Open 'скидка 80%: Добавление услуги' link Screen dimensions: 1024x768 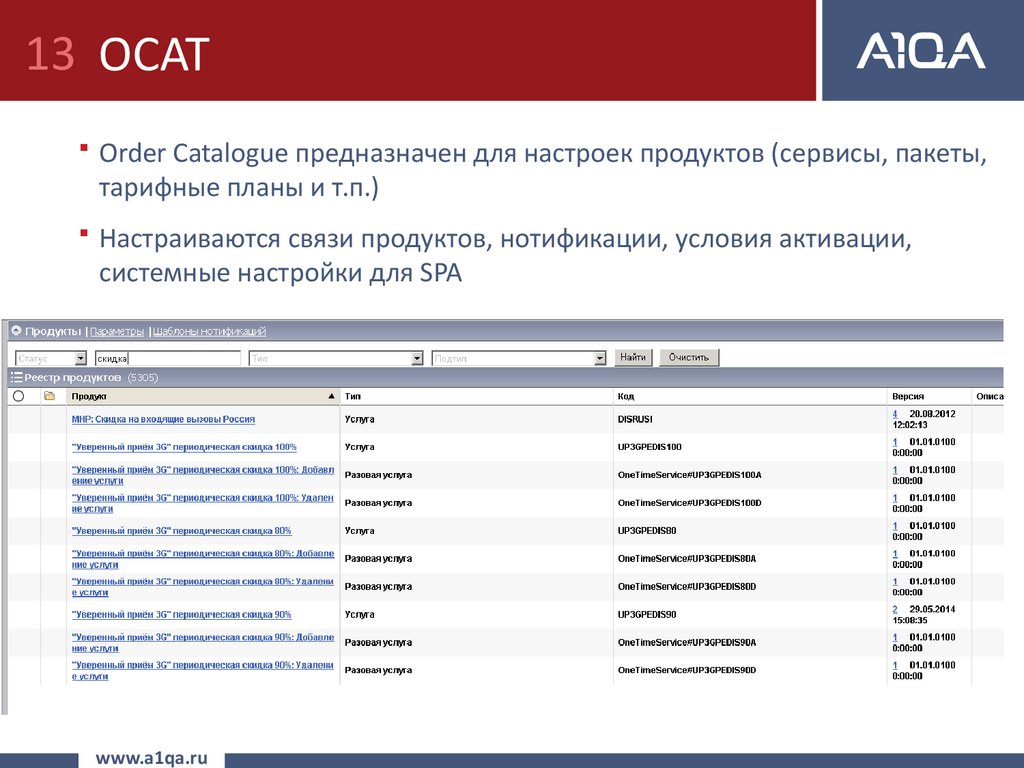[202, 559]
